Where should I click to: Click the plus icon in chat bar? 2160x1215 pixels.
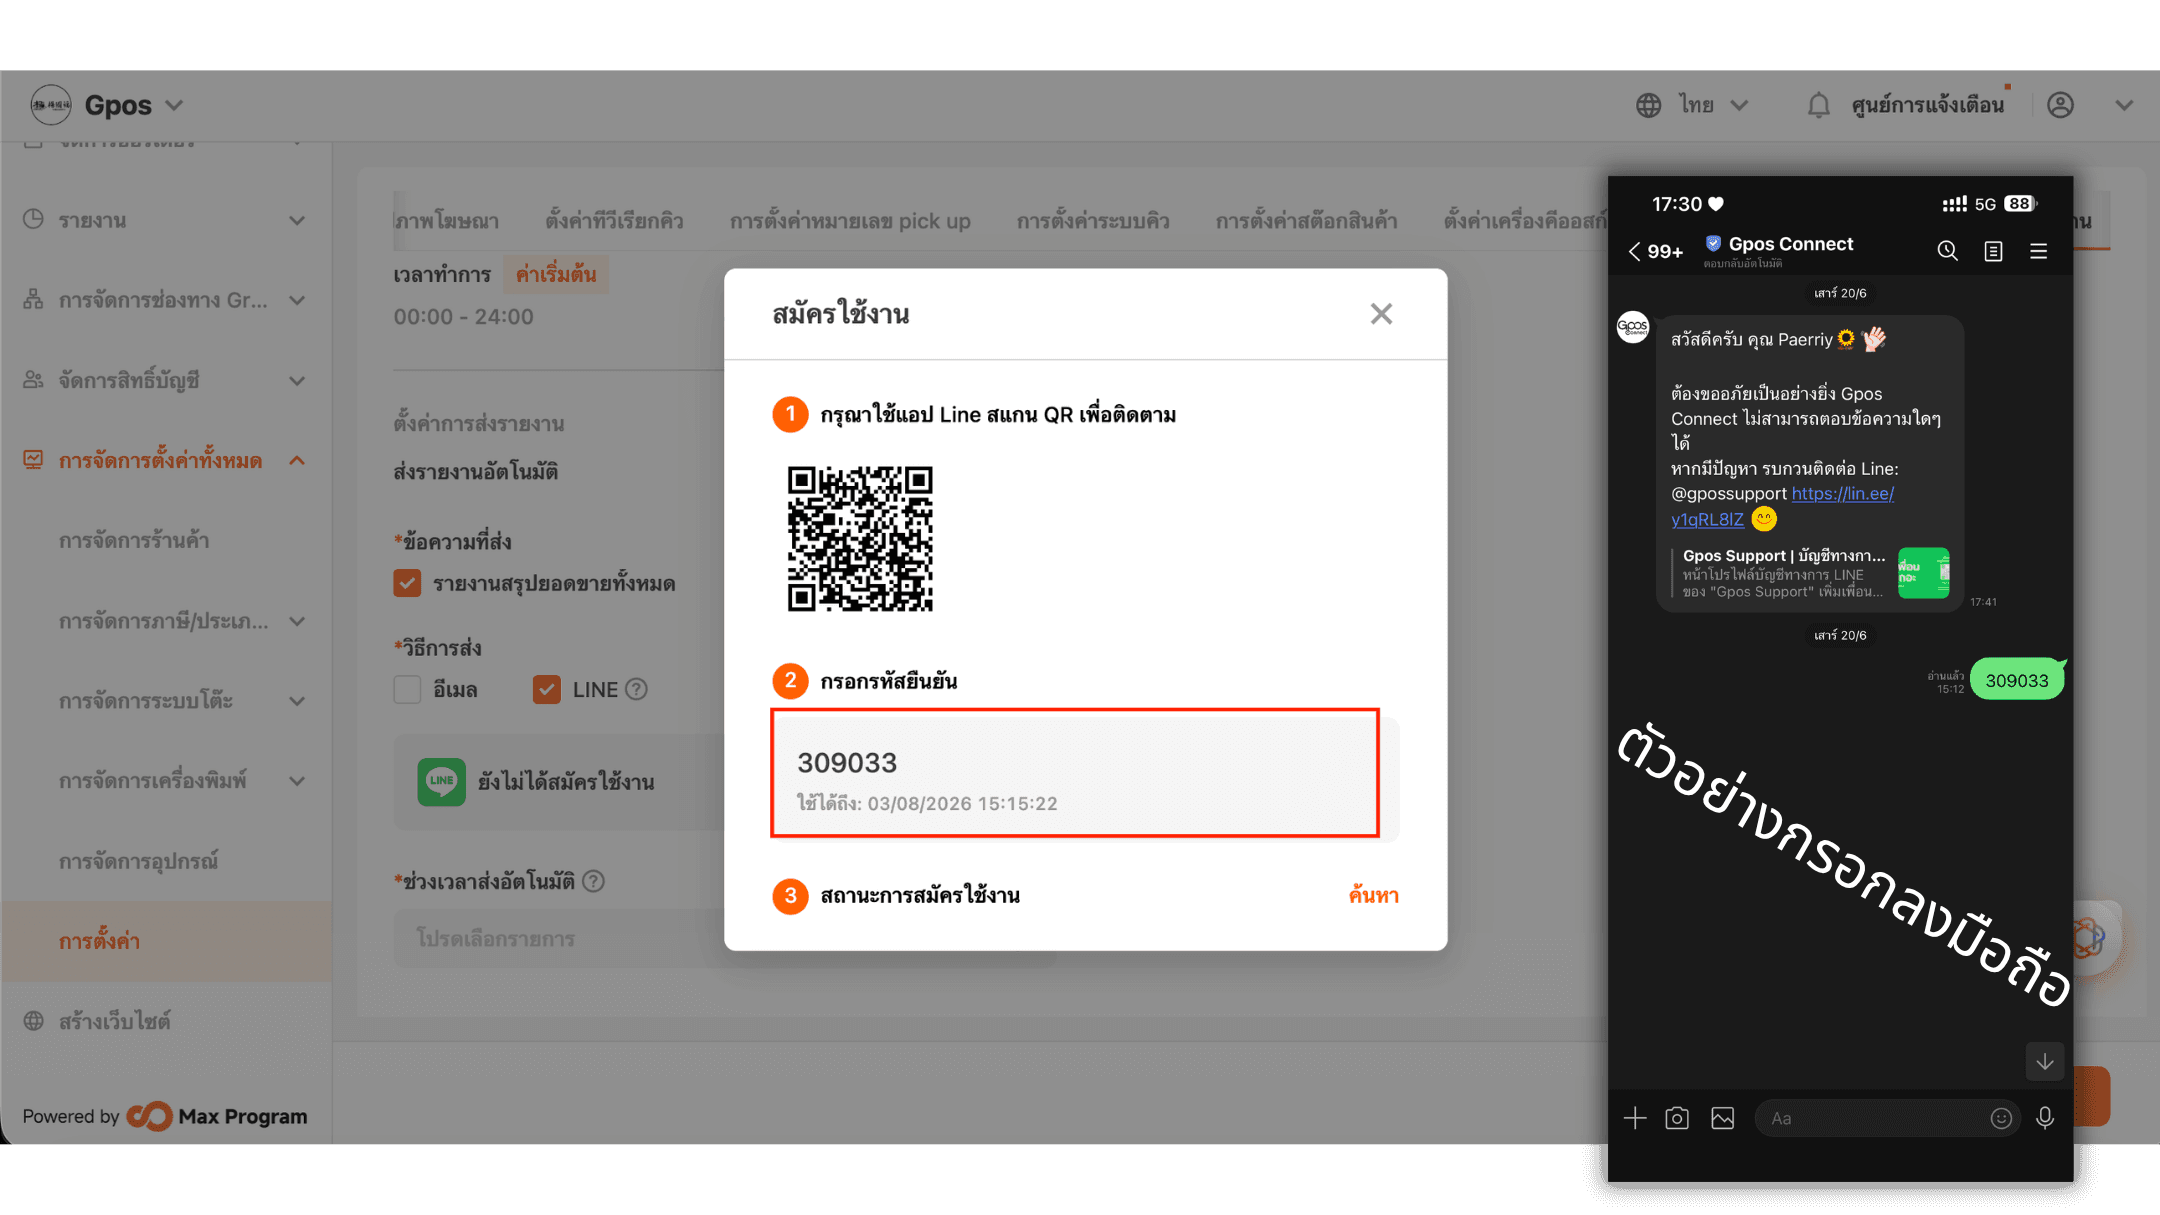(x=1635, y=1118)
